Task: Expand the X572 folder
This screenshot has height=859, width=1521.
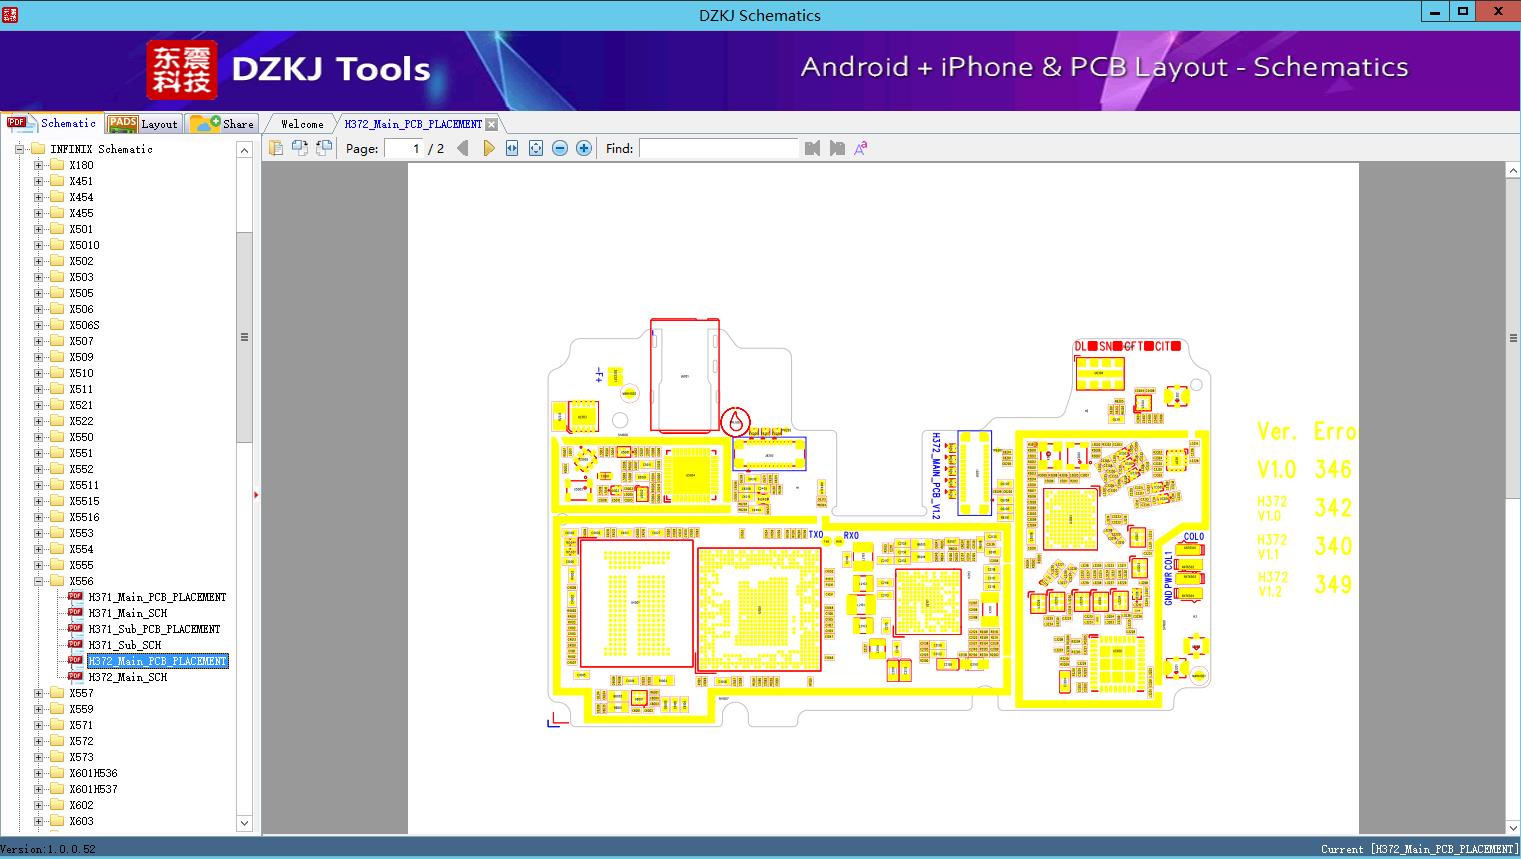Action: pos(38,741)
